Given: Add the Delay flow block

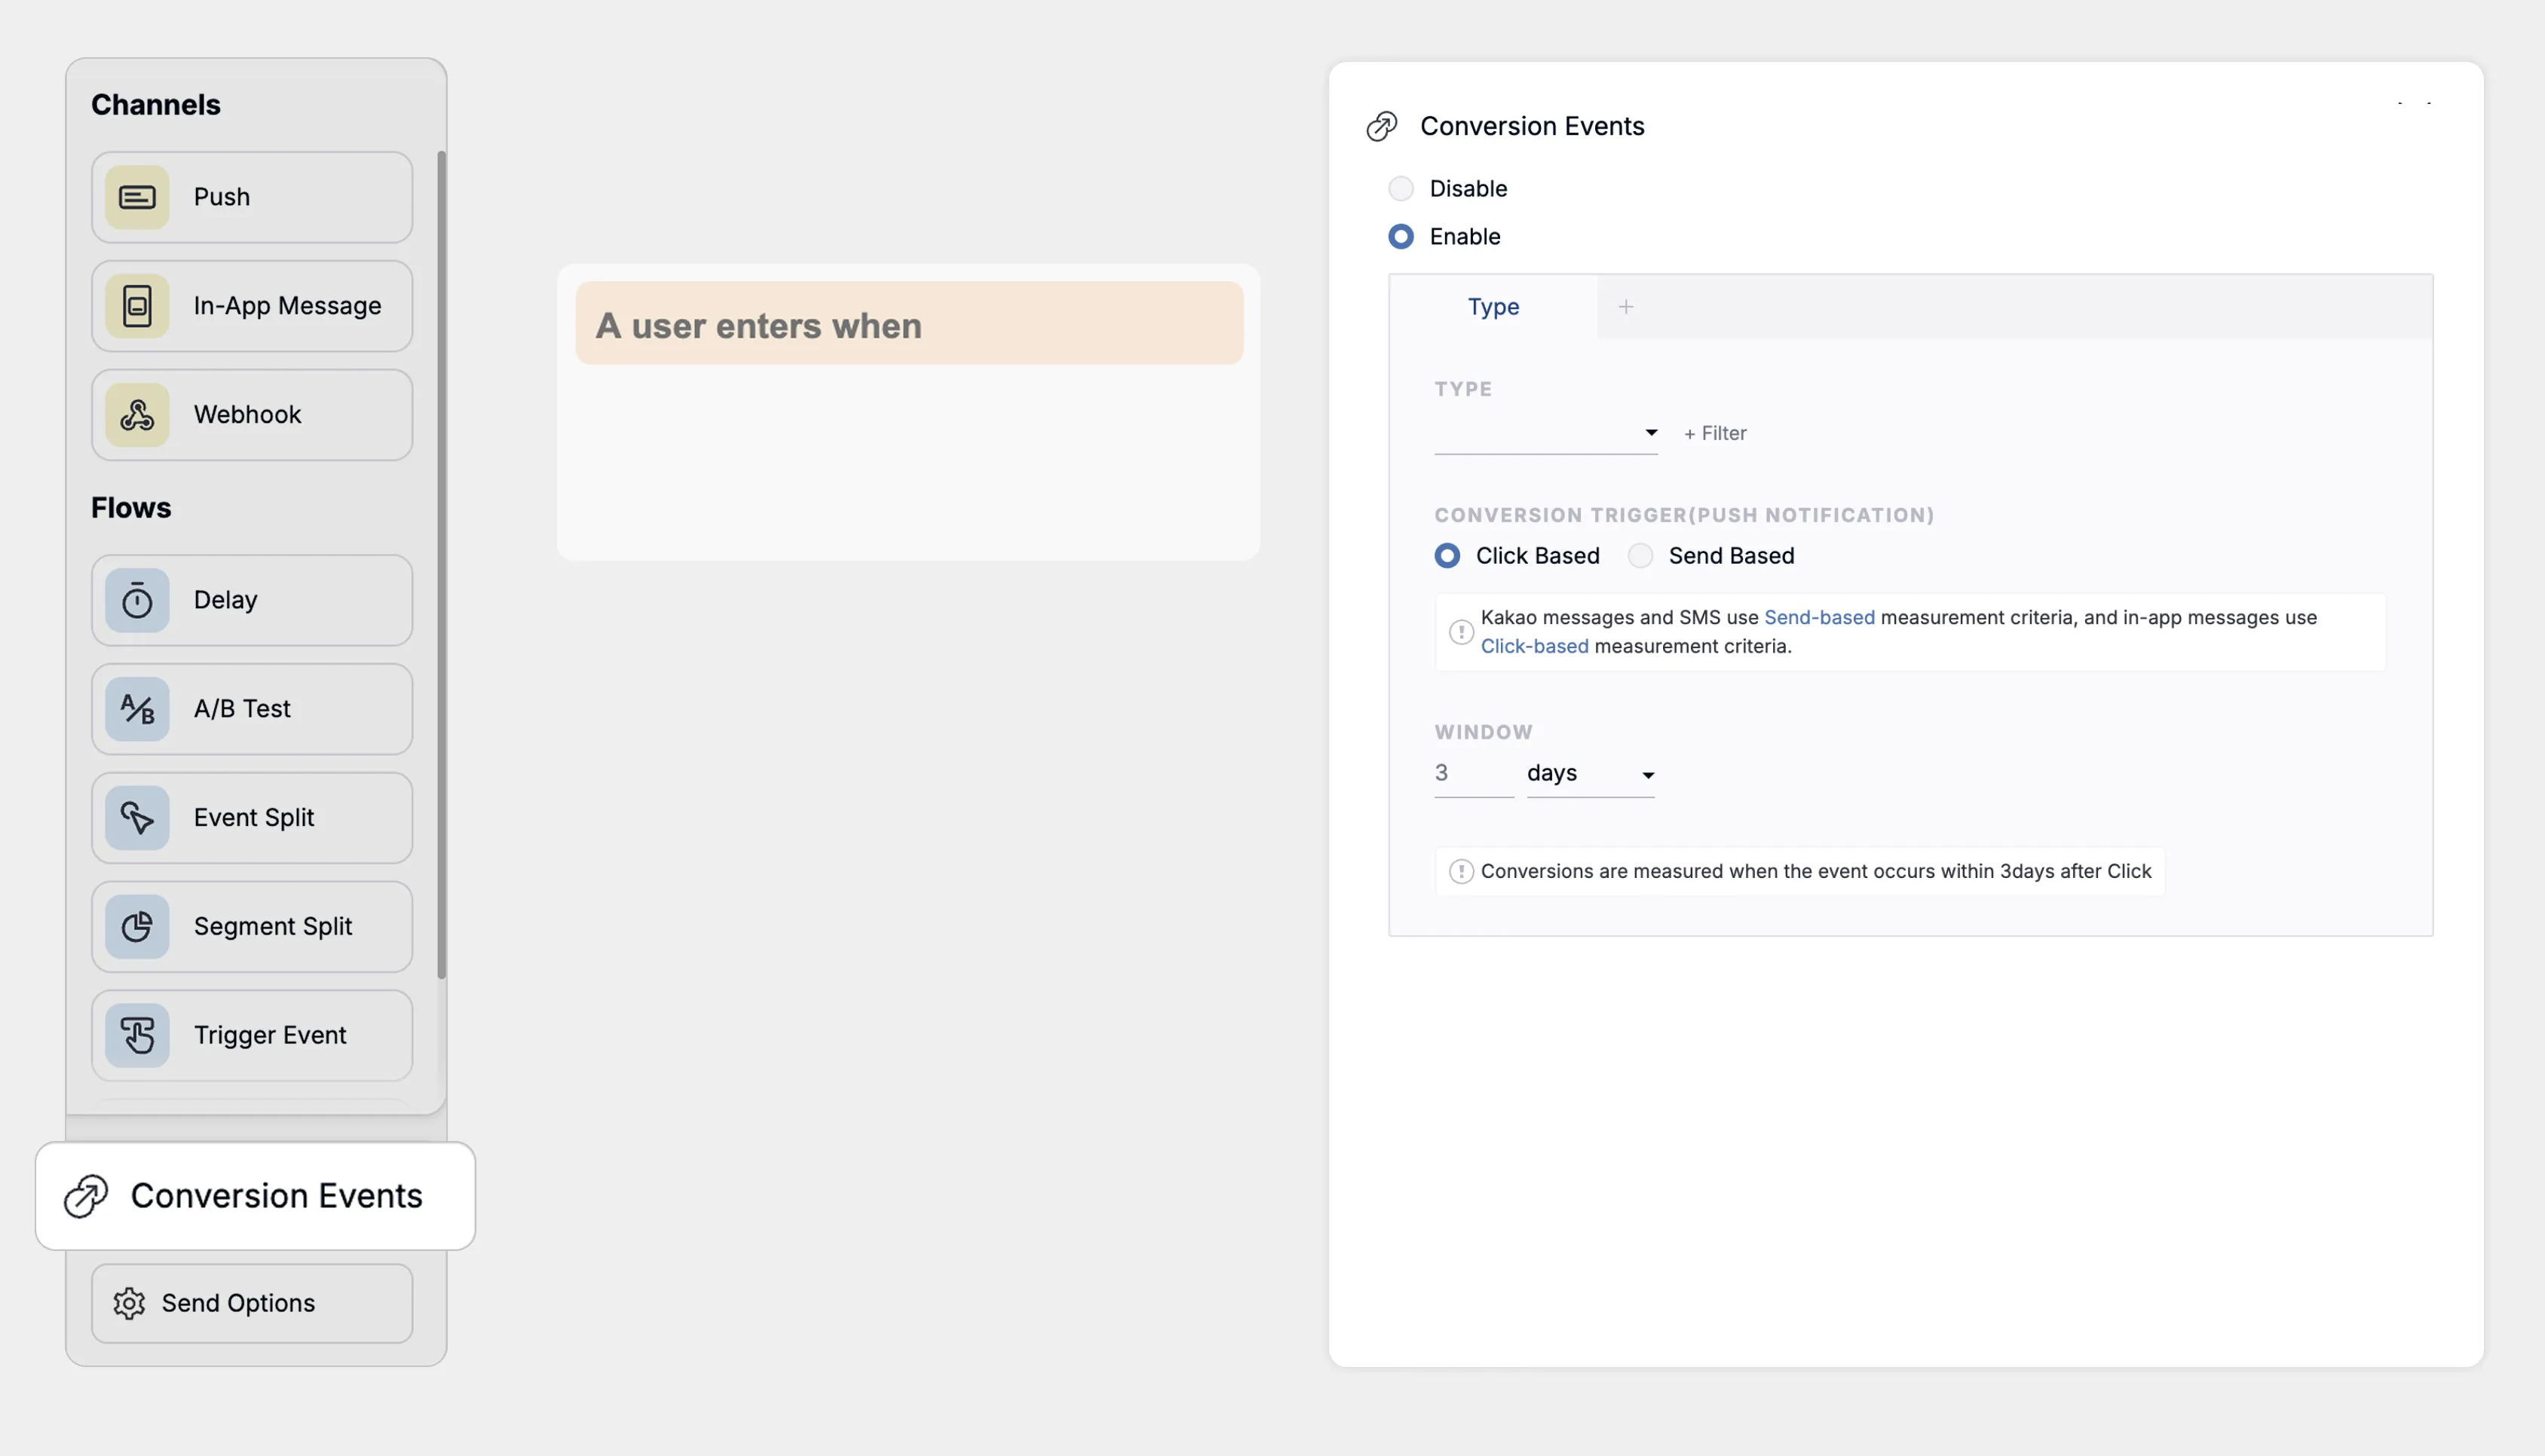Looking at the screenshot, I should (252, 600).
